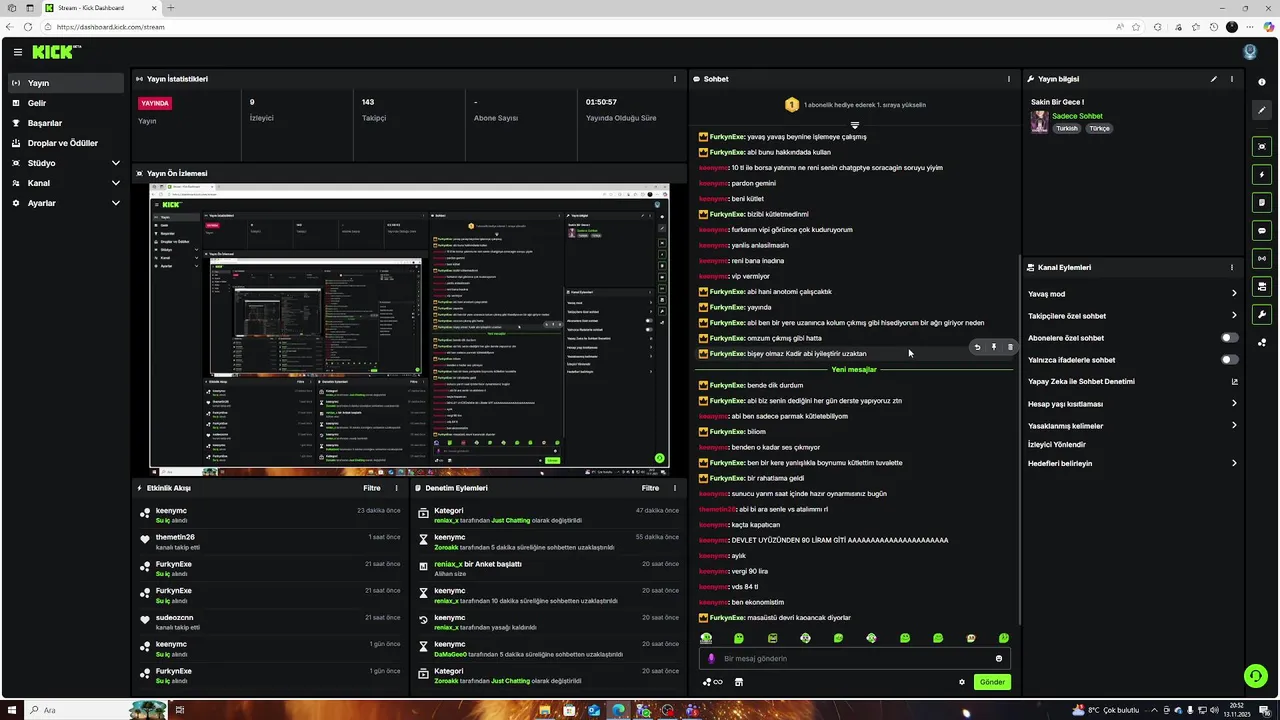Click the viewer focus icon in the right rail
Screen dimensions: 1280x720
[1262, 147]
